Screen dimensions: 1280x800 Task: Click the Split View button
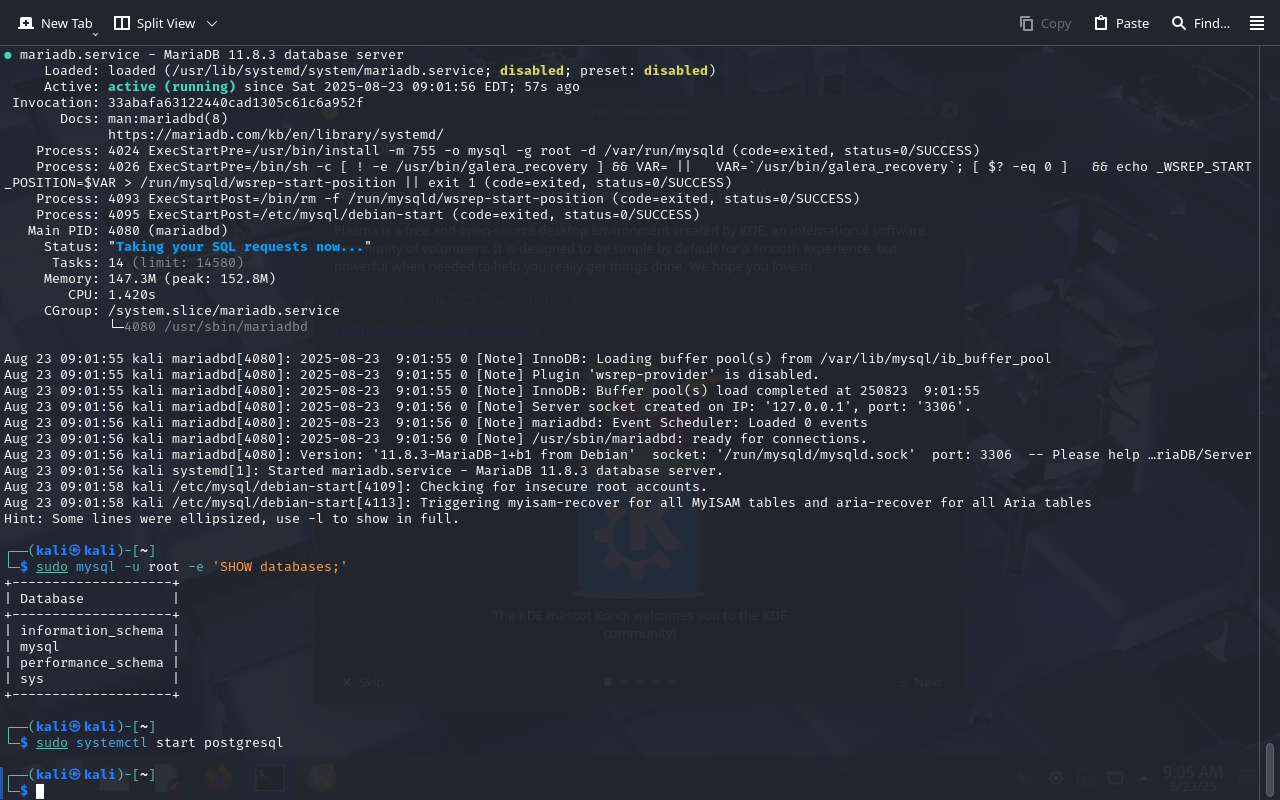click(x=155, y=23)
